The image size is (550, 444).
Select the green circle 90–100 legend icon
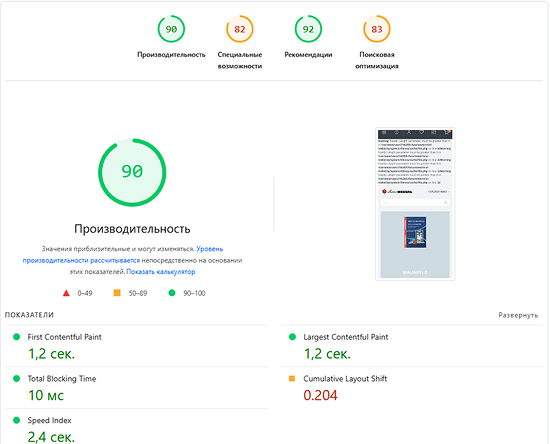pyautogui.click(x=172, y=292)
